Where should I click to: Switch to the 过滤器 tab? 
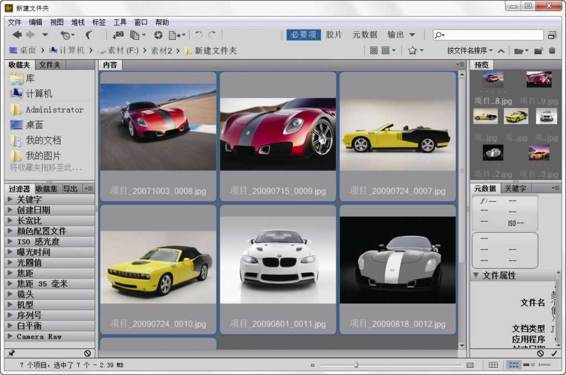(x=19, y=189)
